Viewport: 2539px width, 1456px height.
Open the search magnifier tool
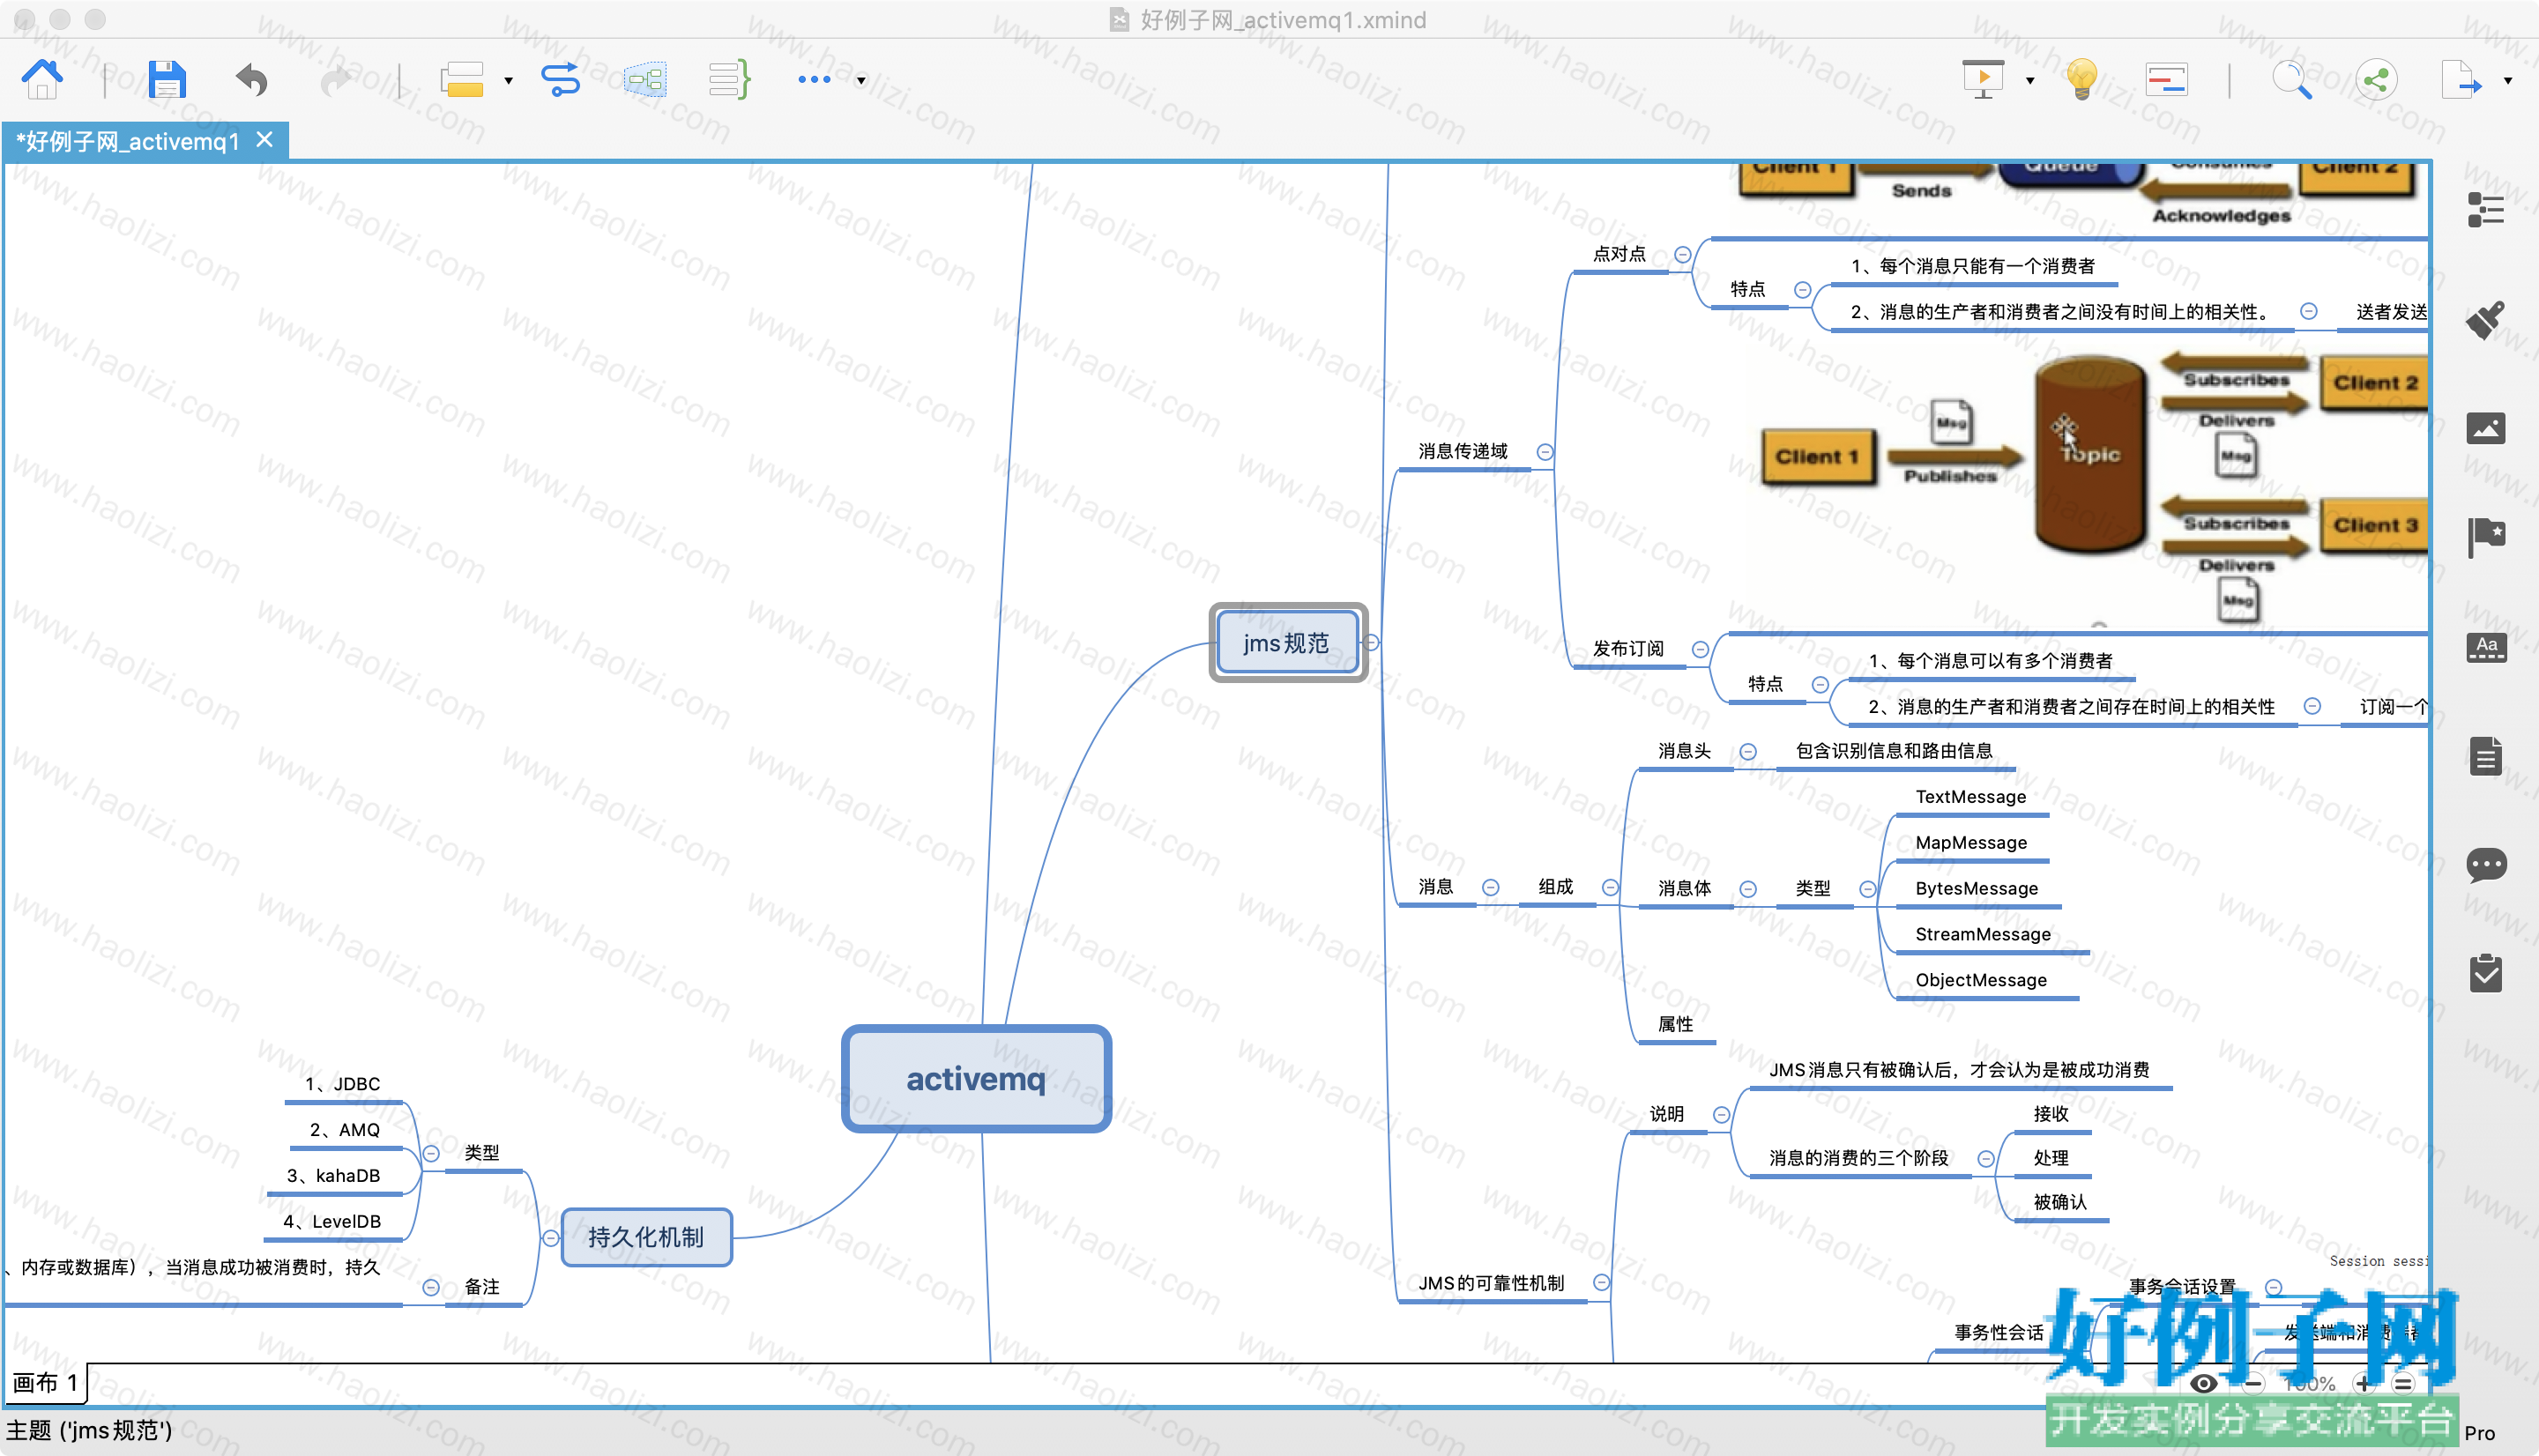[x=2292, y=79]
